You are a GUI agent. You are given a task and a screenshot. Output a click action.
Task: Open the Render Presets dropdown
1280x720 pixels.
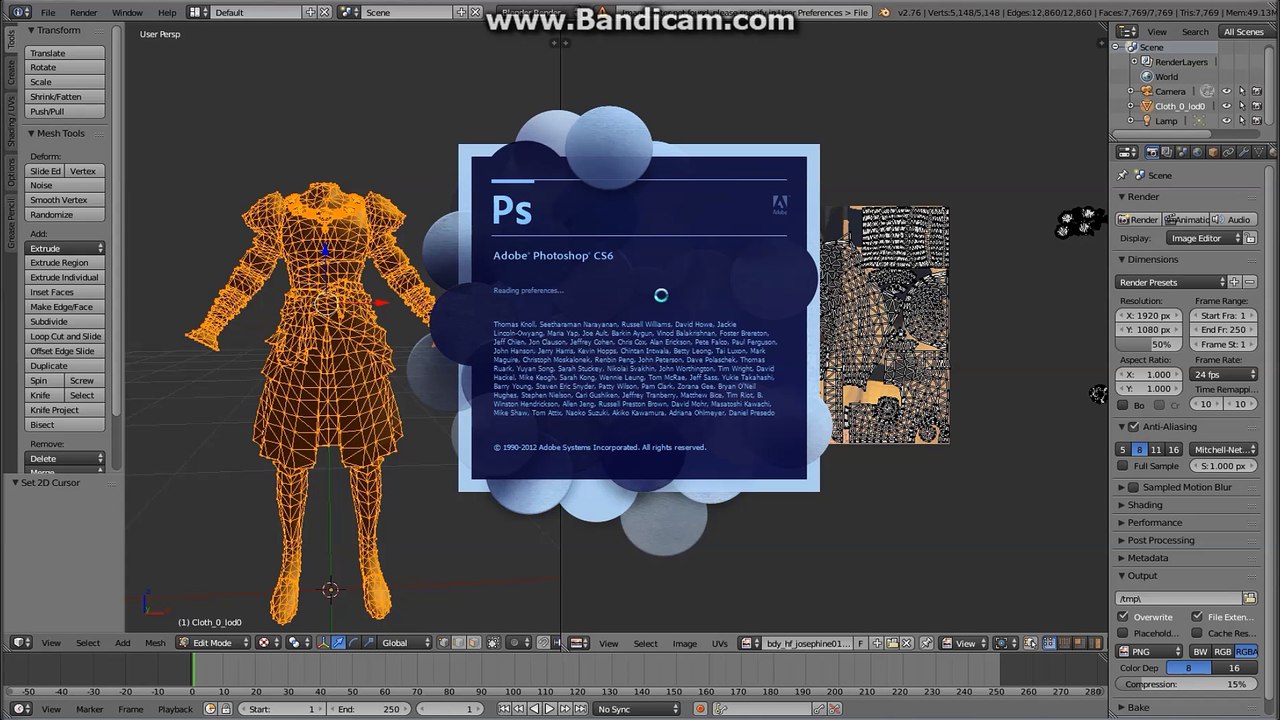pos(1171,282)
